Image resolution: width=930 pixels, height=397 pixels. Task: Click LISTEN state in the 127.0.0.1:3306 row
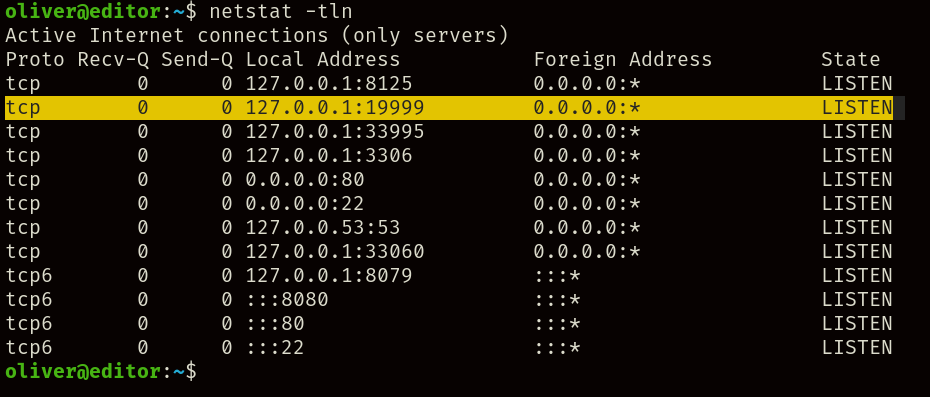pos(856,155)
